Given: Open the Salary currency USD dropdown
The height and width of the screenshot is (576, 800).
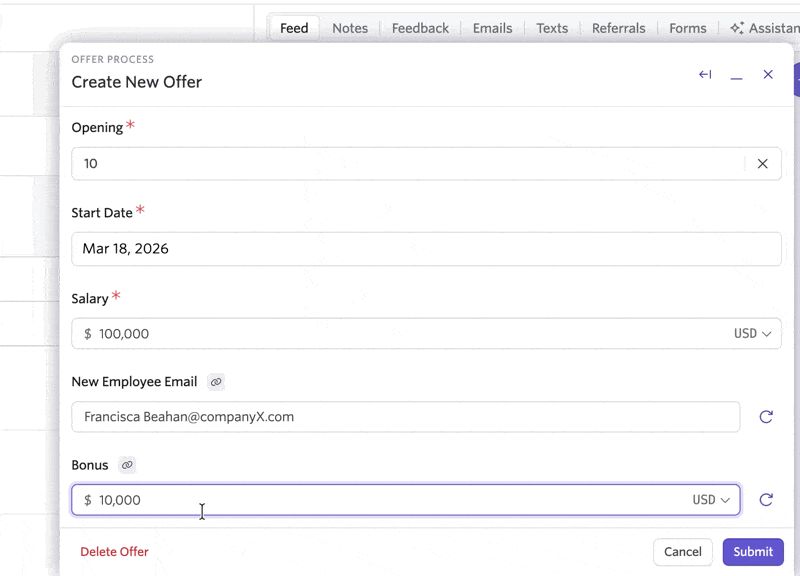Looking at the screenshot, I should (x=752, y=334).
